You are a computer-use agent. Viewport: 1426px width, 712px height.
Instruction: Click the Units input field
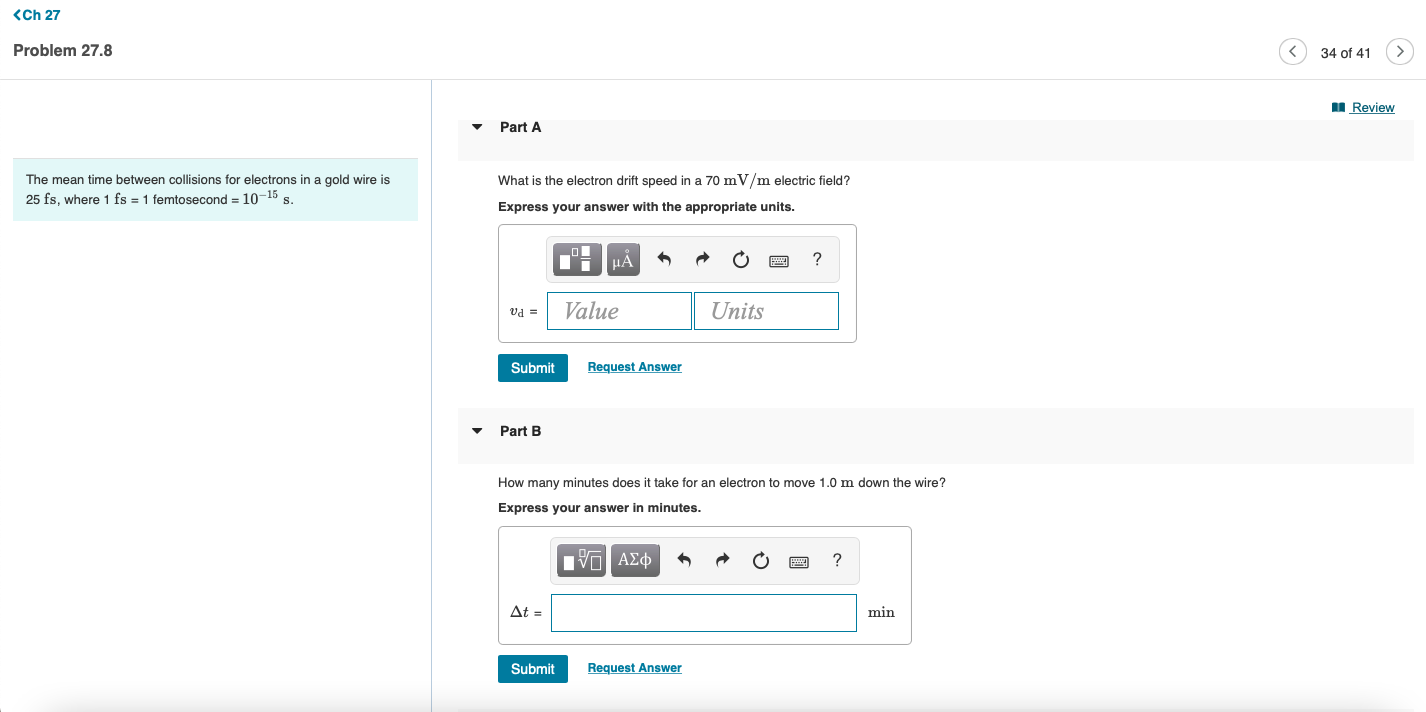(x=767, y=311)
